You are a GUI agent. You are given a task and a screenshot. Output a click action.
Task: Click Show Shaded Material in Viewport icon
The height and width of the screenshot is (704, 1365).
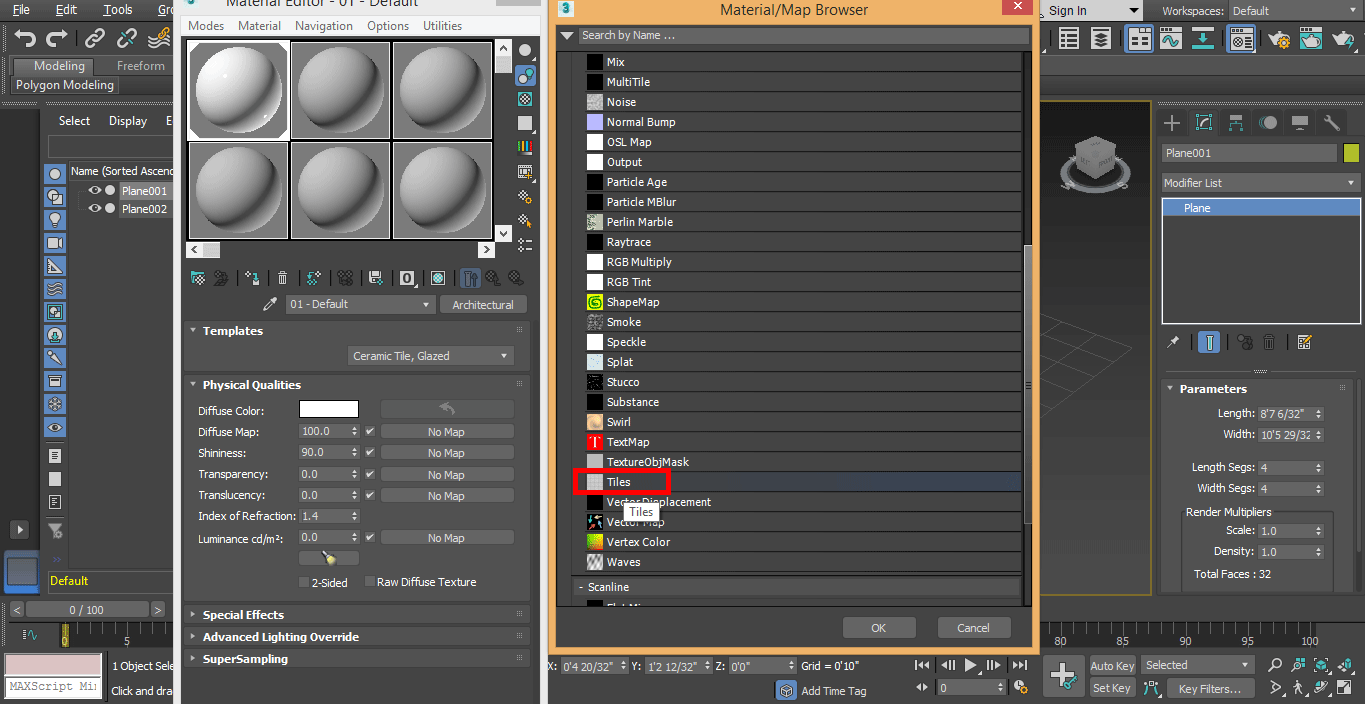tap(438, 278)
